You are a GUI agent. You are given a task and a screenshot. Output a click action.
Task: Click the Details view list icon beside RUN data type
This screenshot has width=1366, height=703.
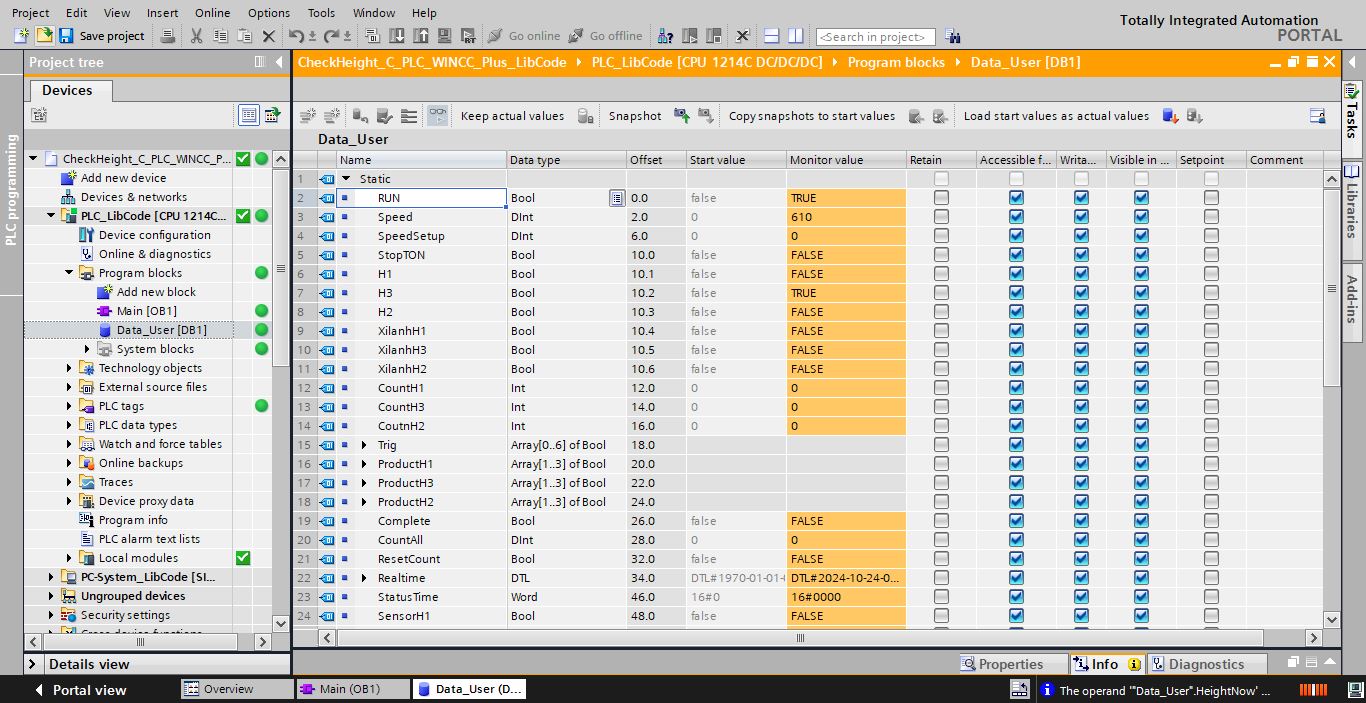(x=617, y=198)
